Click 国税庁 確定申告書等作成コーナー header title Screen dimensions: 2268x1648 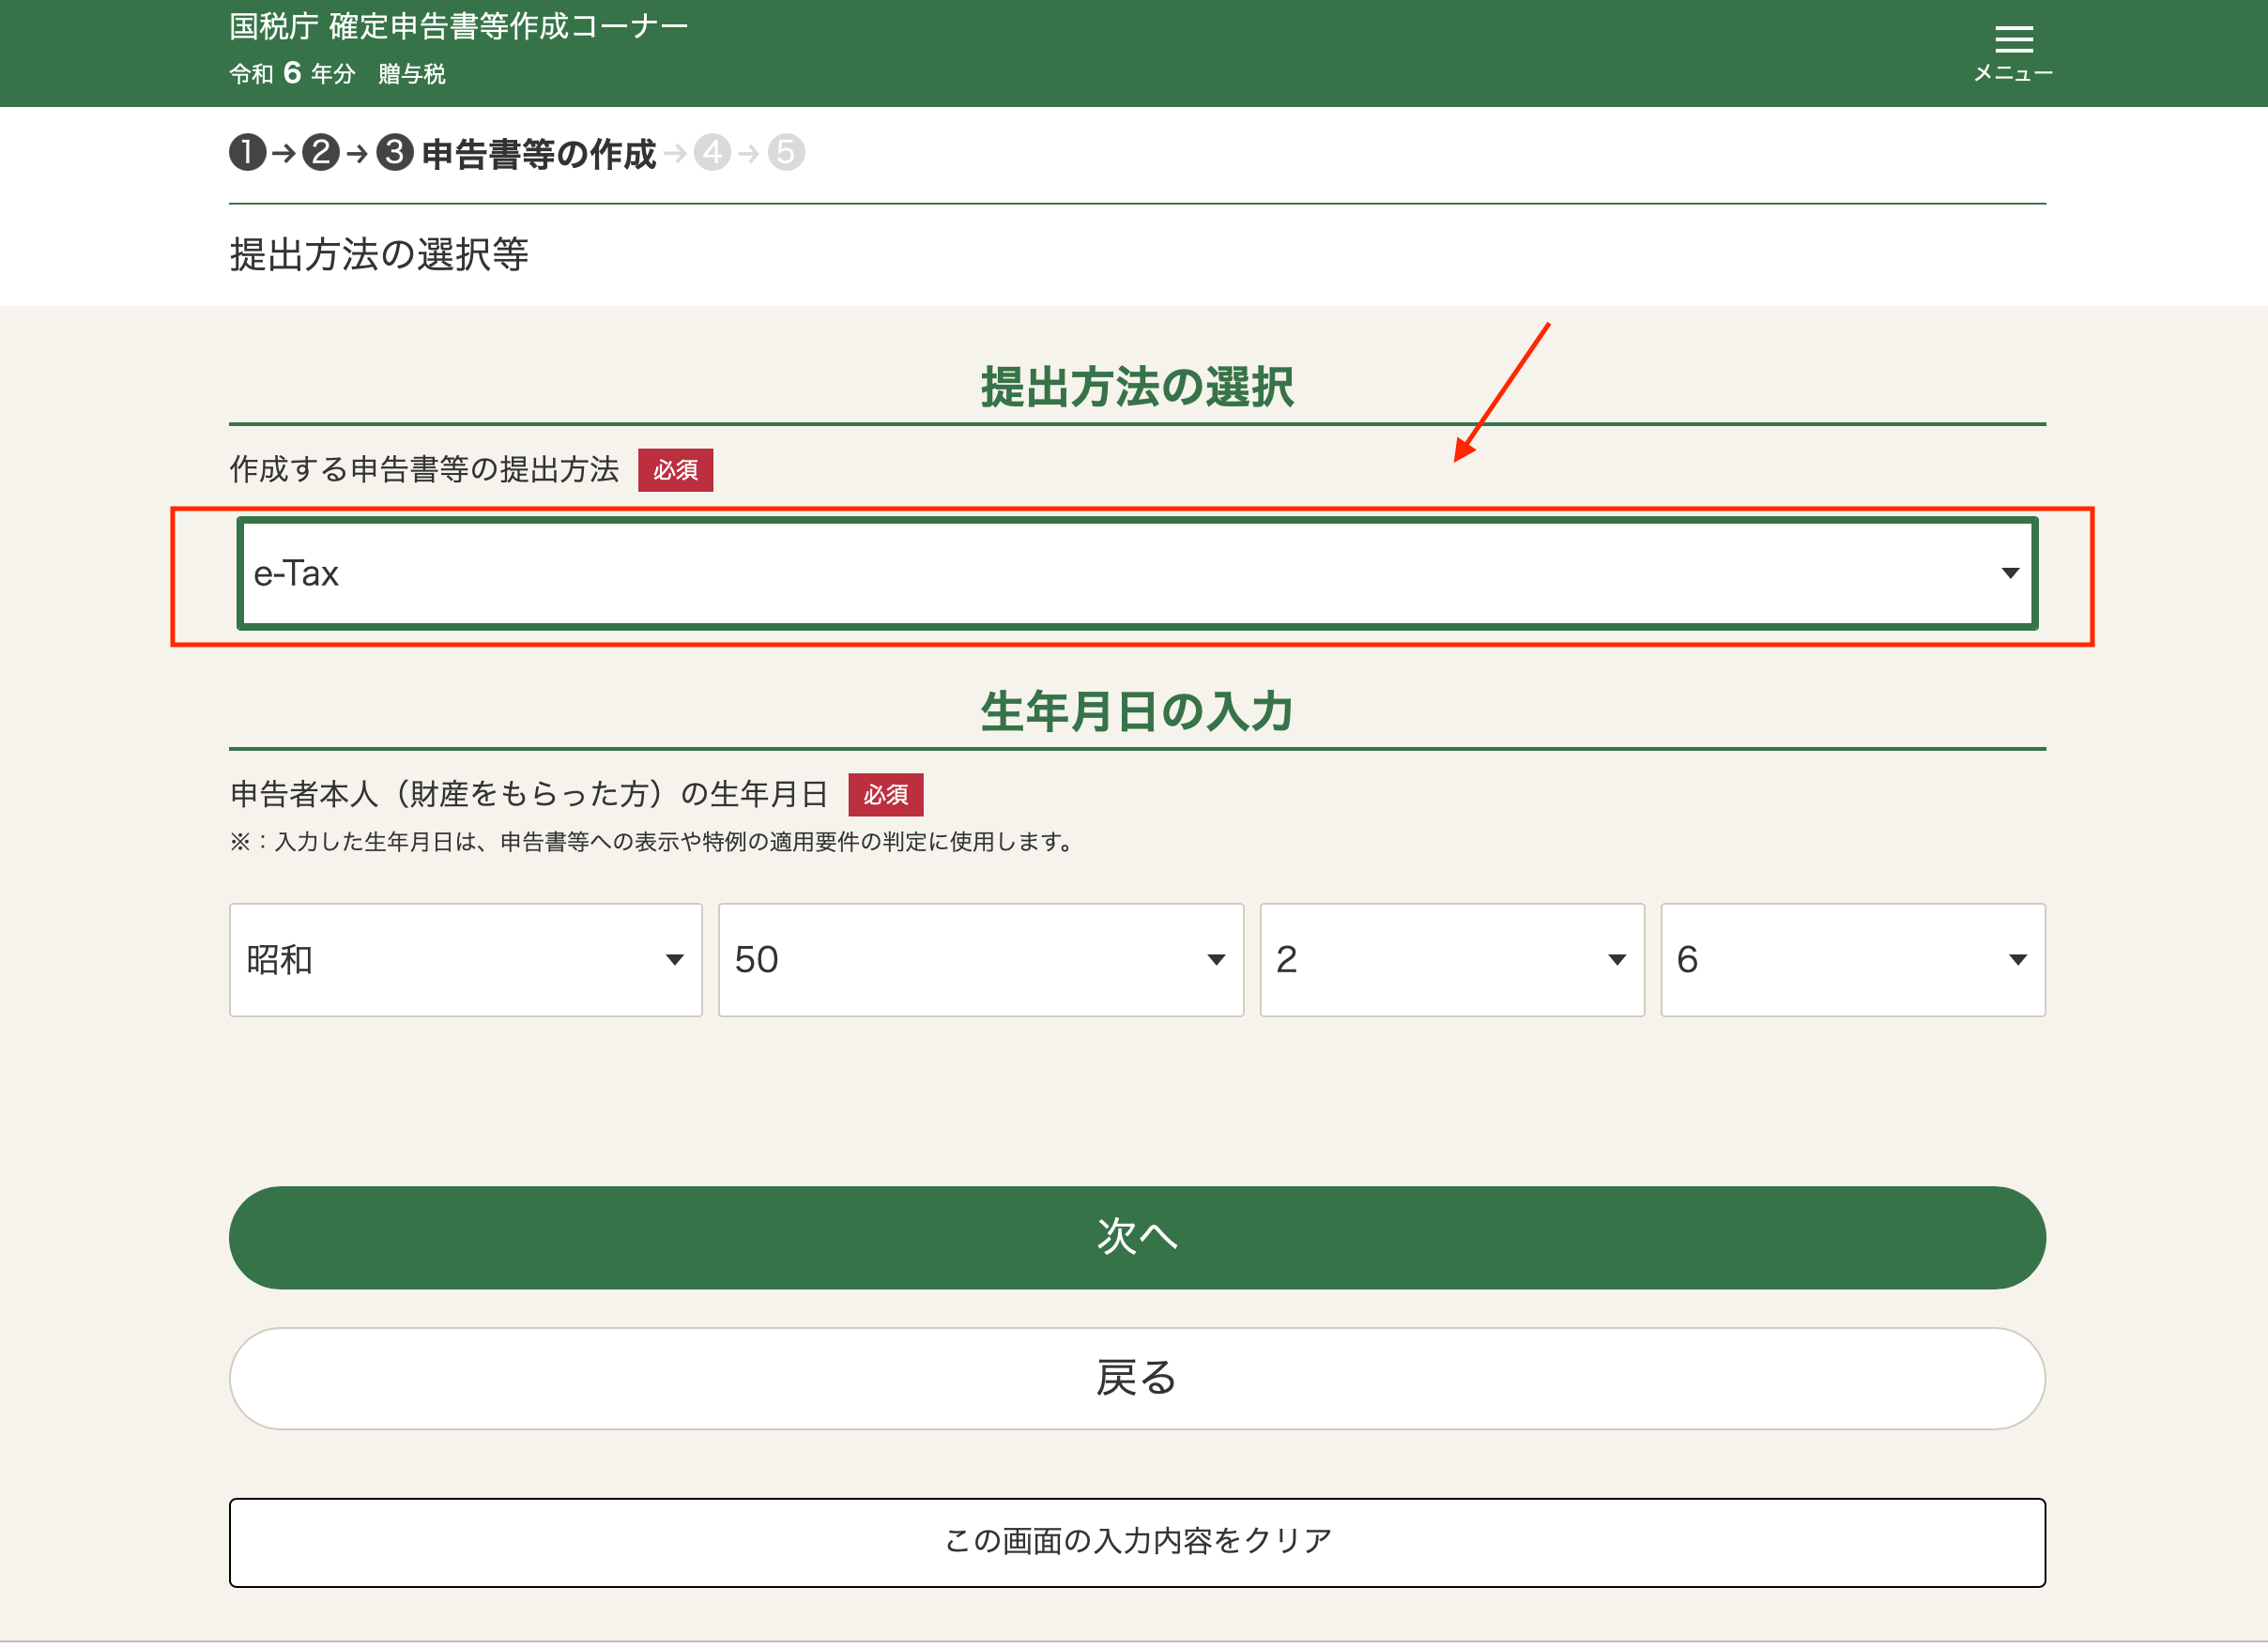click(459, 27)
